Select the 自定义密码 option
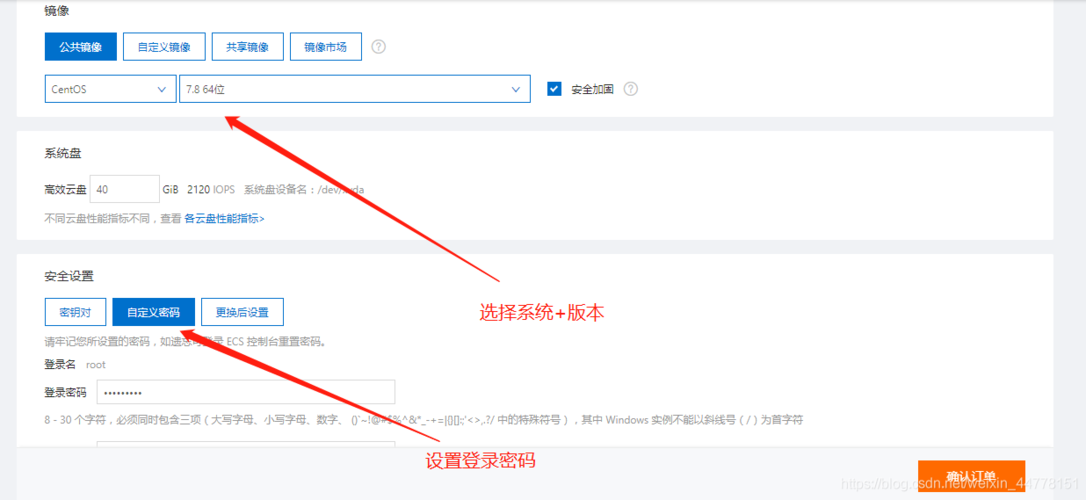 click(153, 312)
